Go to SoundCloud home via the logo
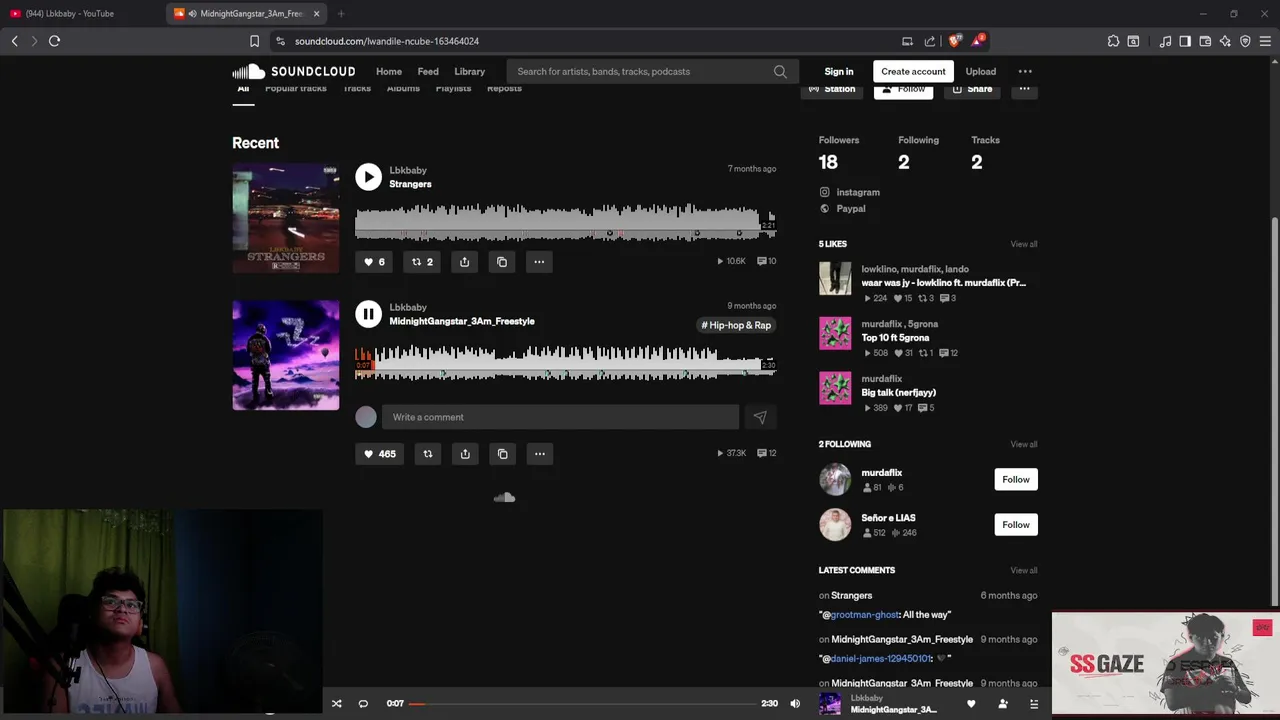1280x720 pixels. 294,71
